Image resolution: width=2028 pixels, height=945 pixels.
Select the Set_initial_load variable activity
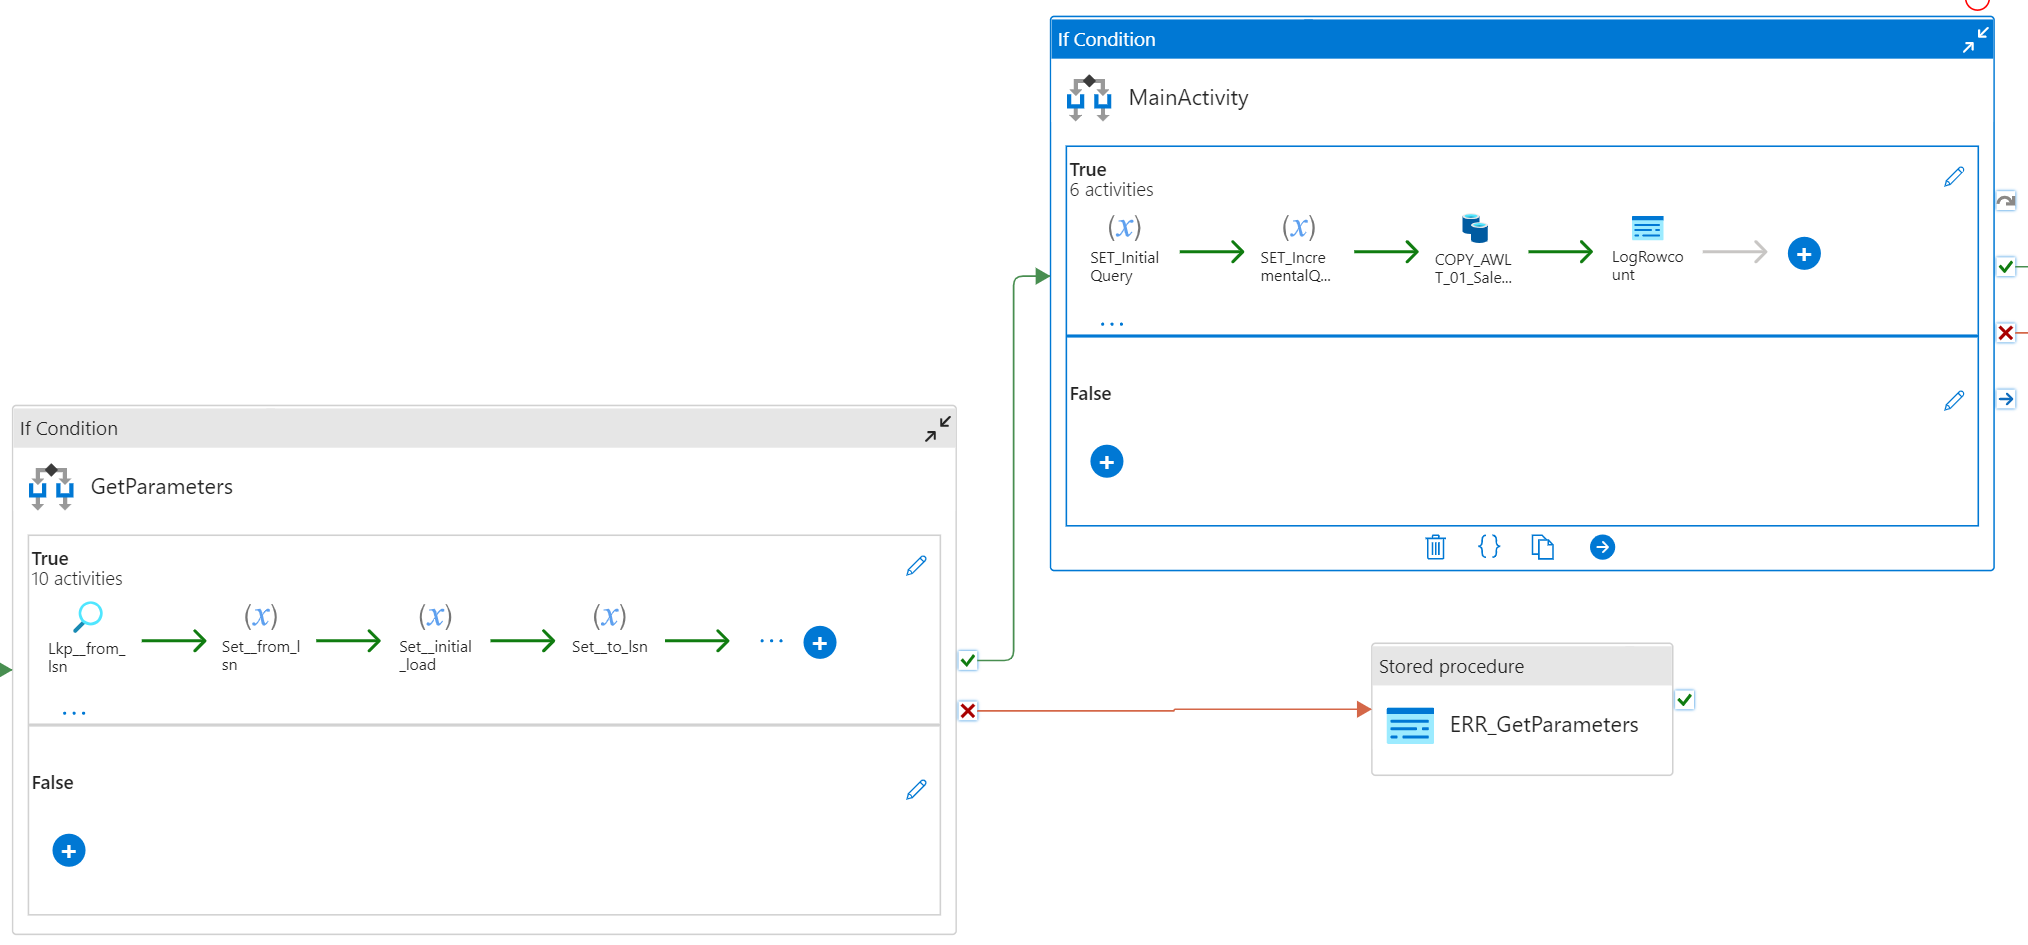tap(435, 638)
